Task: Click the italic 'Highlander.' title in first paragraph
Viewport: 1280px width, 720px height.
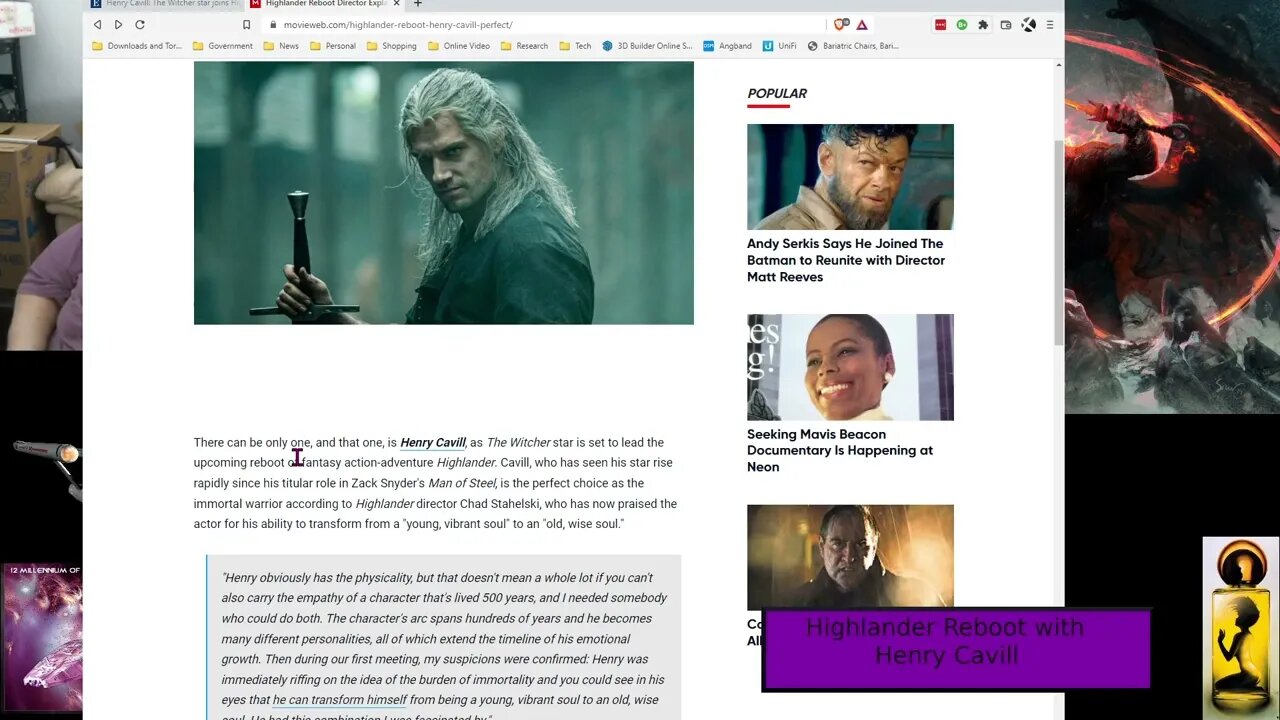Action: click(466, 463)
